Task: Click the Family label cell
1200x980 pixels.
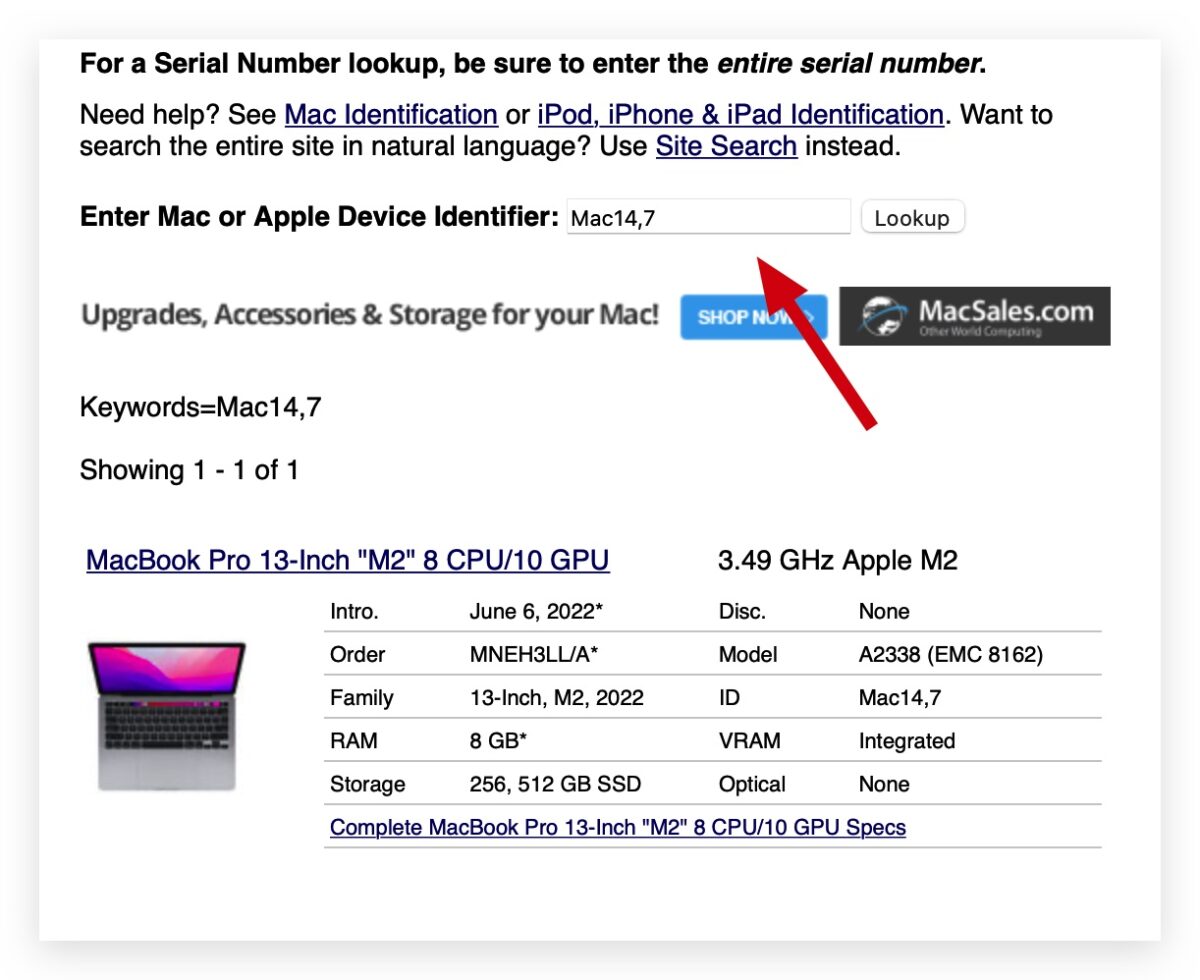Action: (x=361, y=698)
